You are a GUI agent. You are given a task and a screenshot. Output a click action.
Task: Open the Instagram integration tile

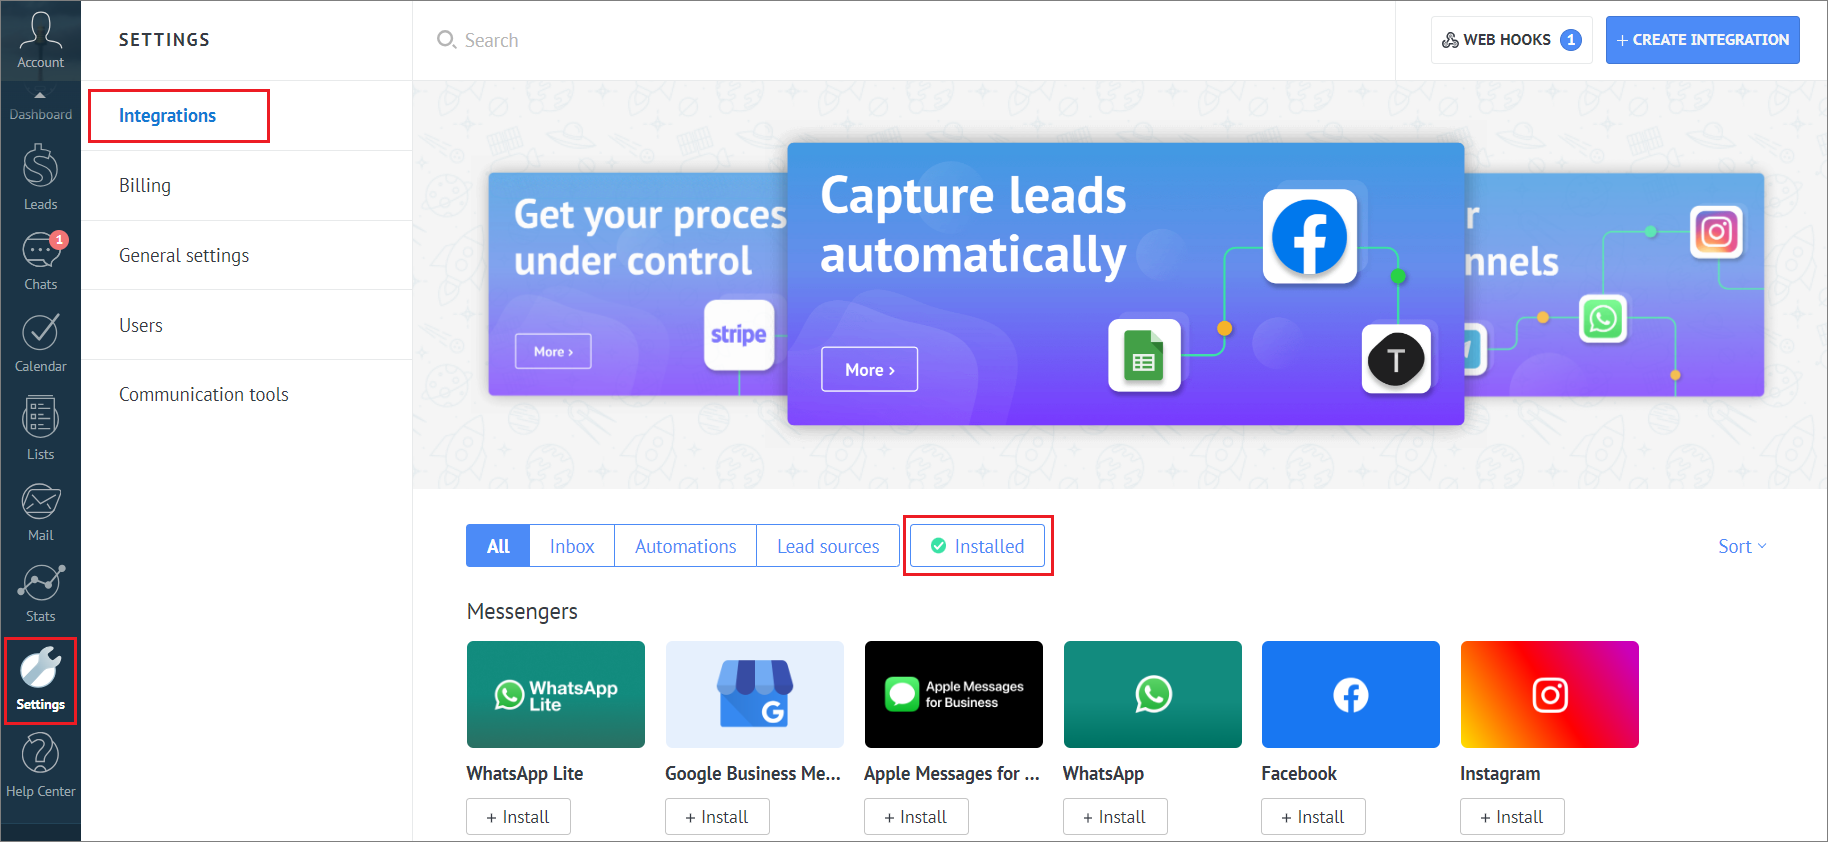click(x=1550, y=694)
